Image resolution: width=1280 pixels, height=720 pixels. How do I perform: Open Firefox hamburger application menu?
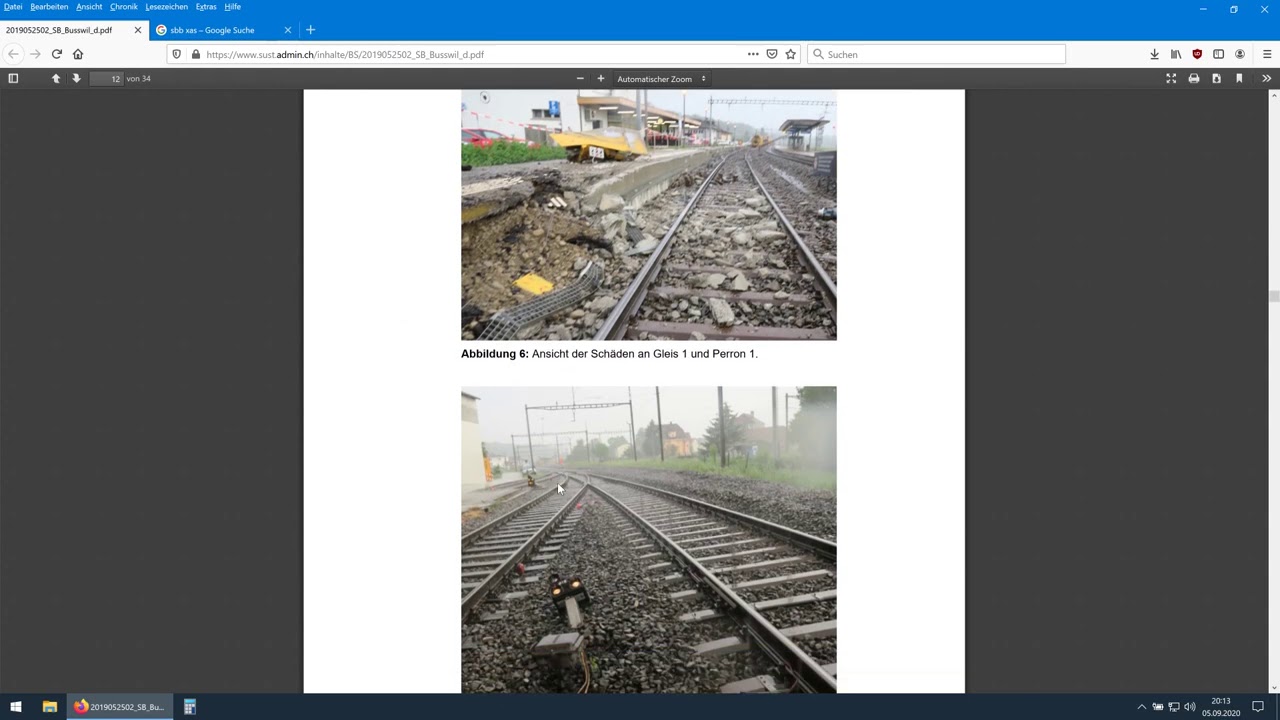(1267, 54)
